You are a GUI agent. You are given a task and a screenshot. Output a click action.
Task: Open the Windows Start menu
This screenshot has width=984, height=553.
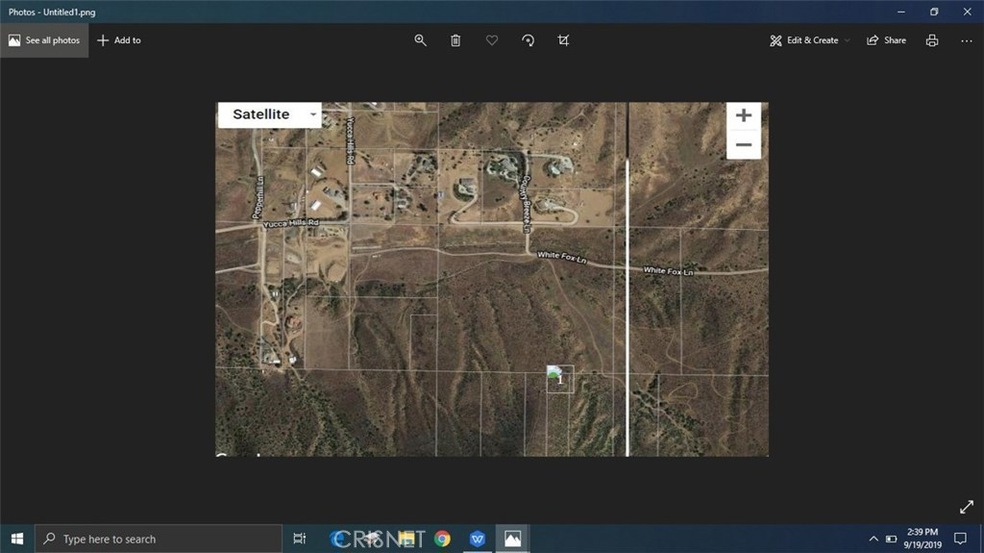[x=17, y=539]
